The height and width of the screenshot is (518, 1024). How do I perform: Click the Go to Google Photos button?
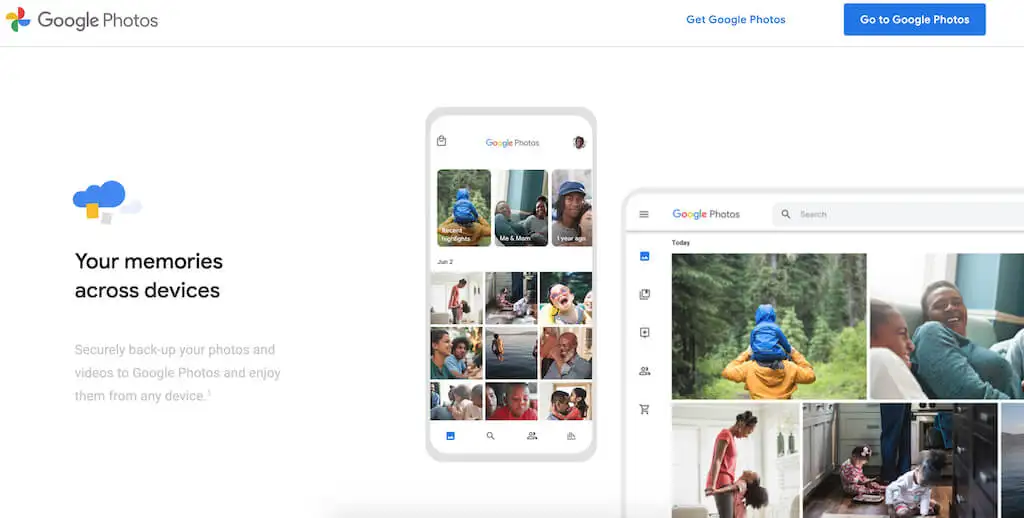point(914,20)
